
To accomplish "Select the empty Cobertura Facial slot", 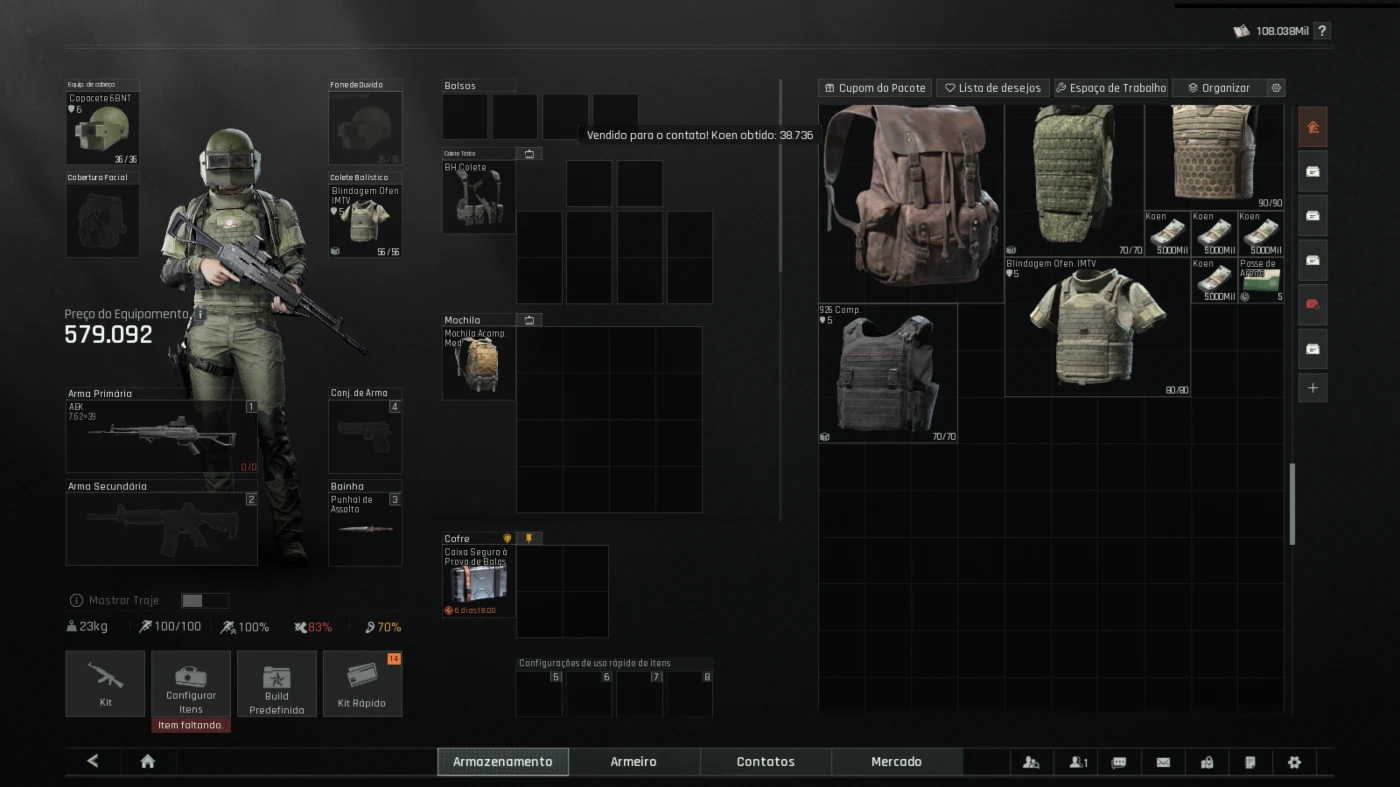I will [x=103, y=221].
